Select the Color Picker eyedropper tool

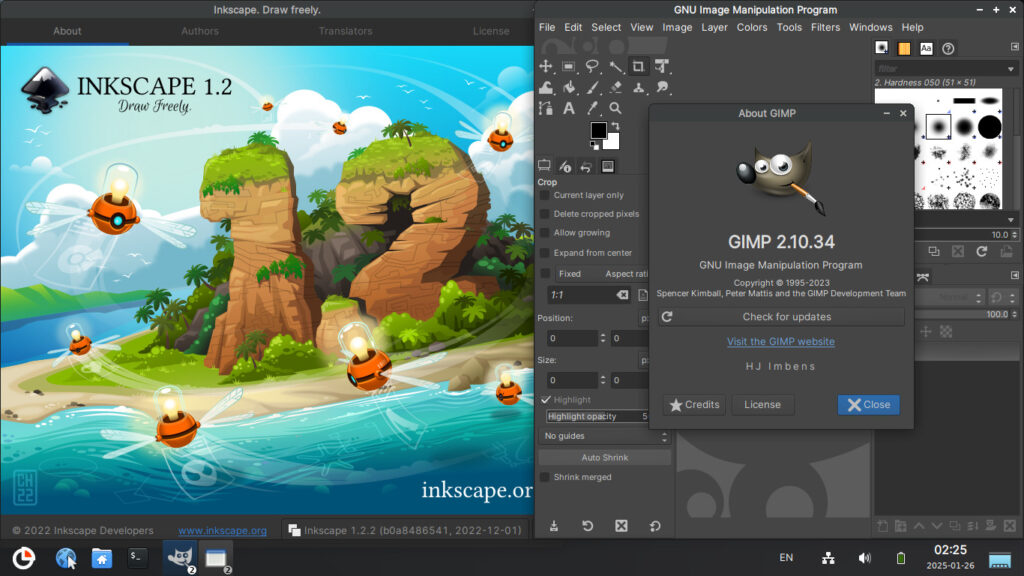click(592, 108)
